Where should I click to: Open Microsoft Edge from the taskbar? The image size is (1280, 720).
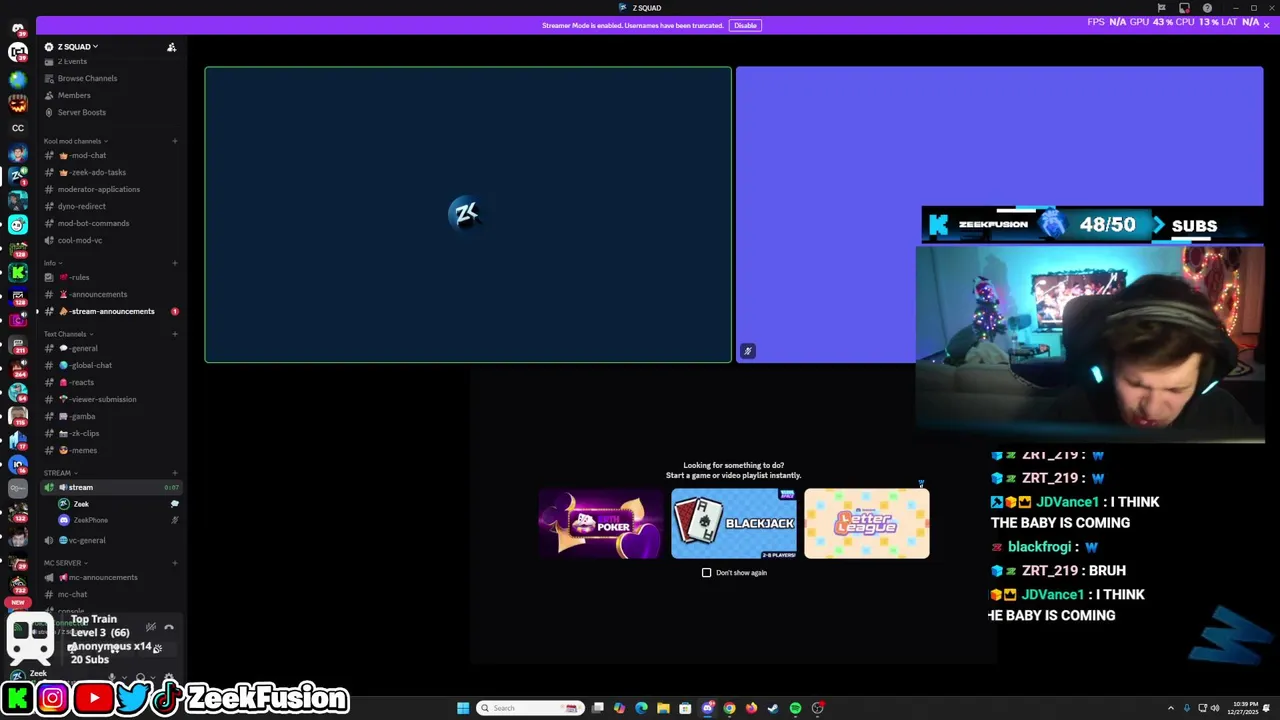point(641,708)
